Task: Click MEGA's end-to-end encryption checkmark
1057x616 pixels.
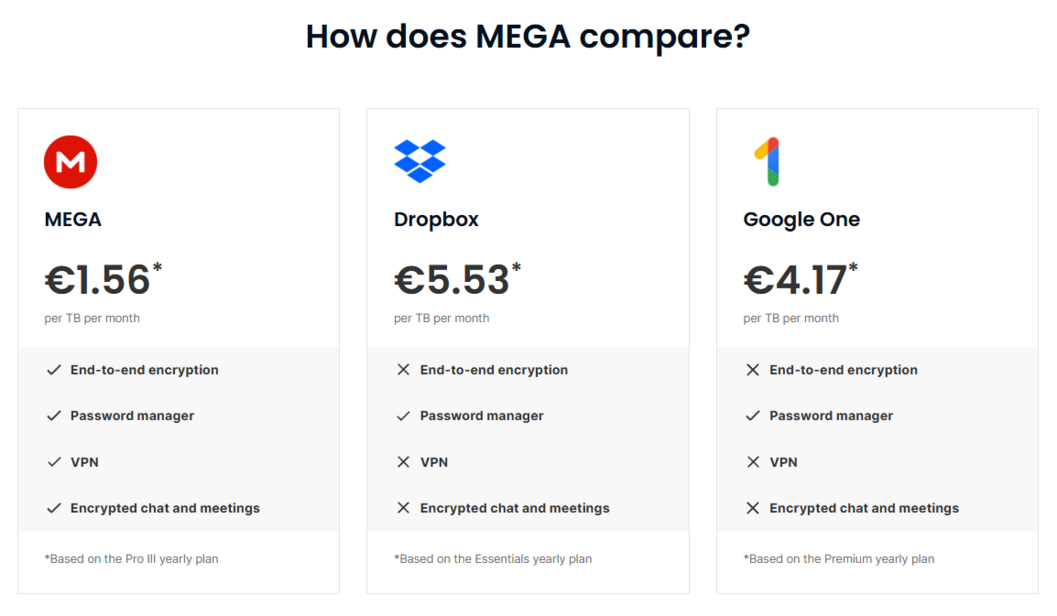Action: tap(54, 370)
